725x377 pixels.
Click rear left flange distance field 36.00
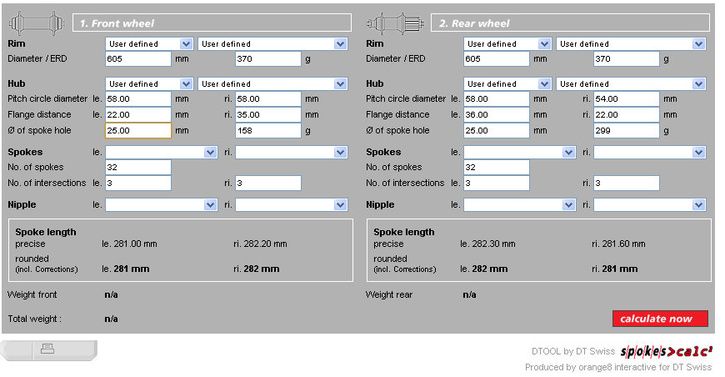coord(497,115)
